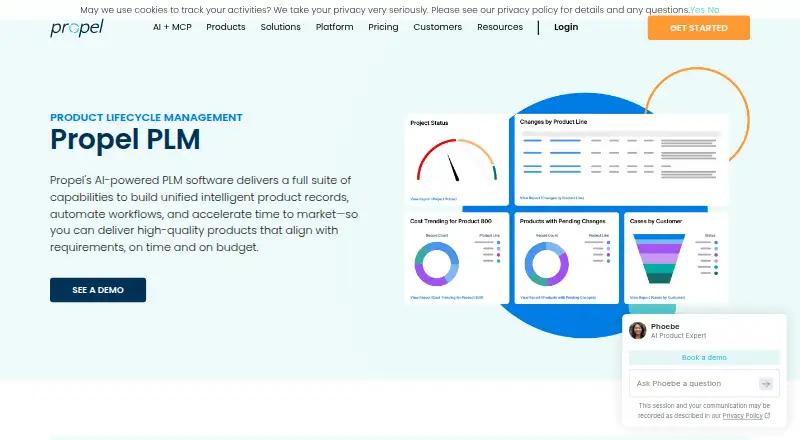Open the Platform menu
The width and height of the screenshot is (800, 440).
pos(334,27)
